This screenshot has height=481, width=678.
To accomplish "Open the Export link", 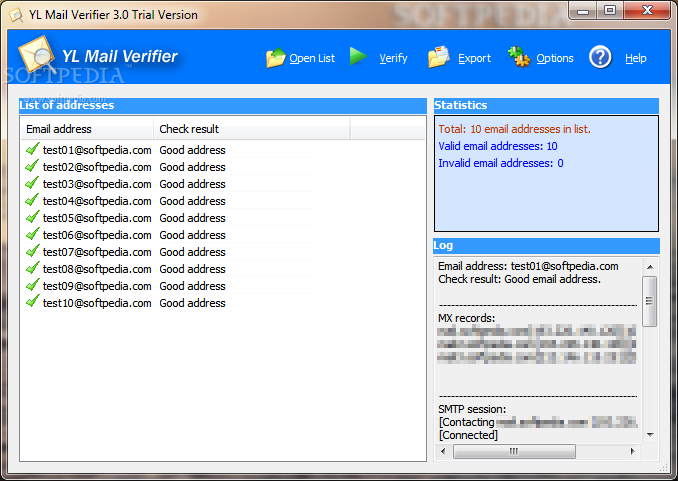I will 474,58.
